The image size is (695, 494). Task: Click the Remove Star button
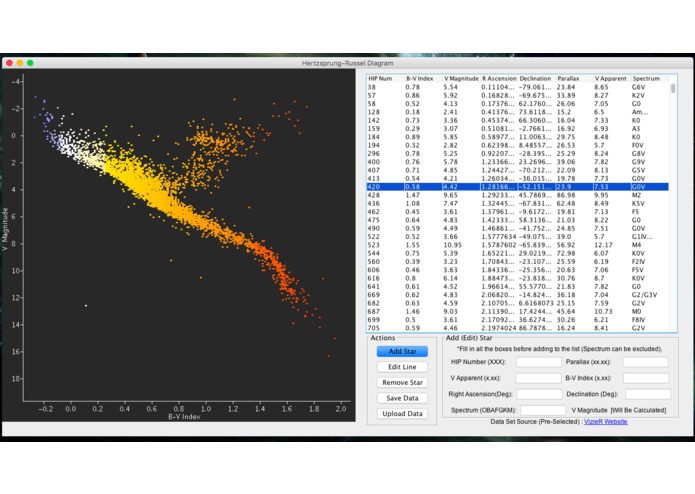coord(402,382)
